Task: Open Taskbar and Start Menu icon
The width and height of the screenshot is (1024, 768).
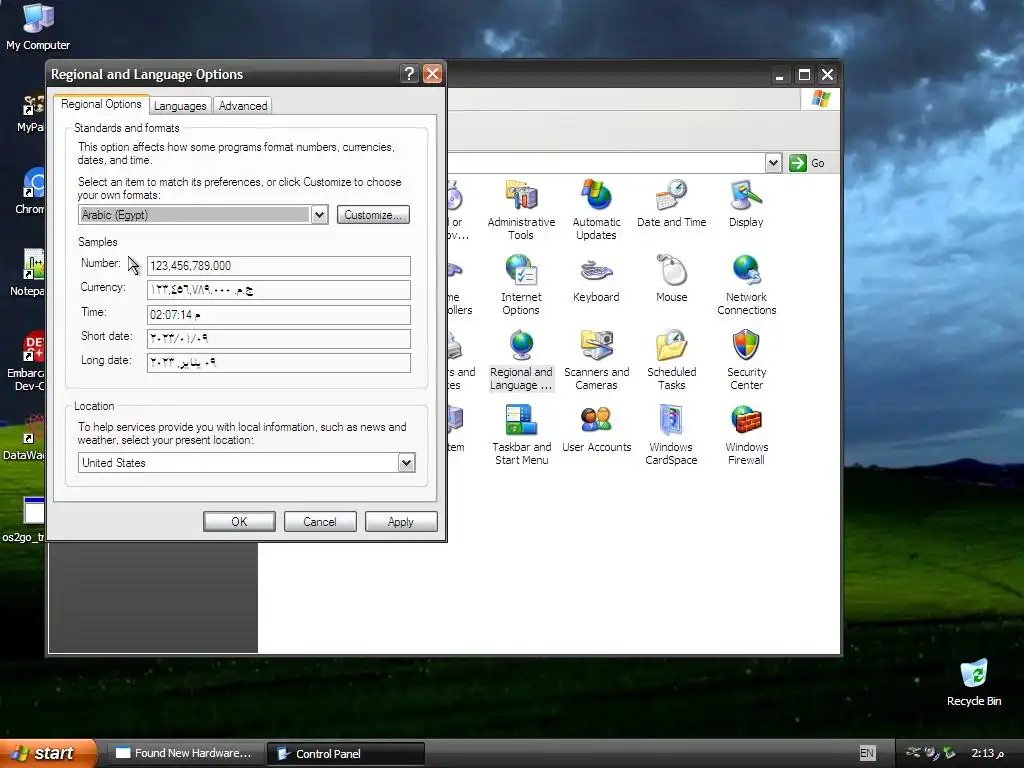Action: pos(521,435)
